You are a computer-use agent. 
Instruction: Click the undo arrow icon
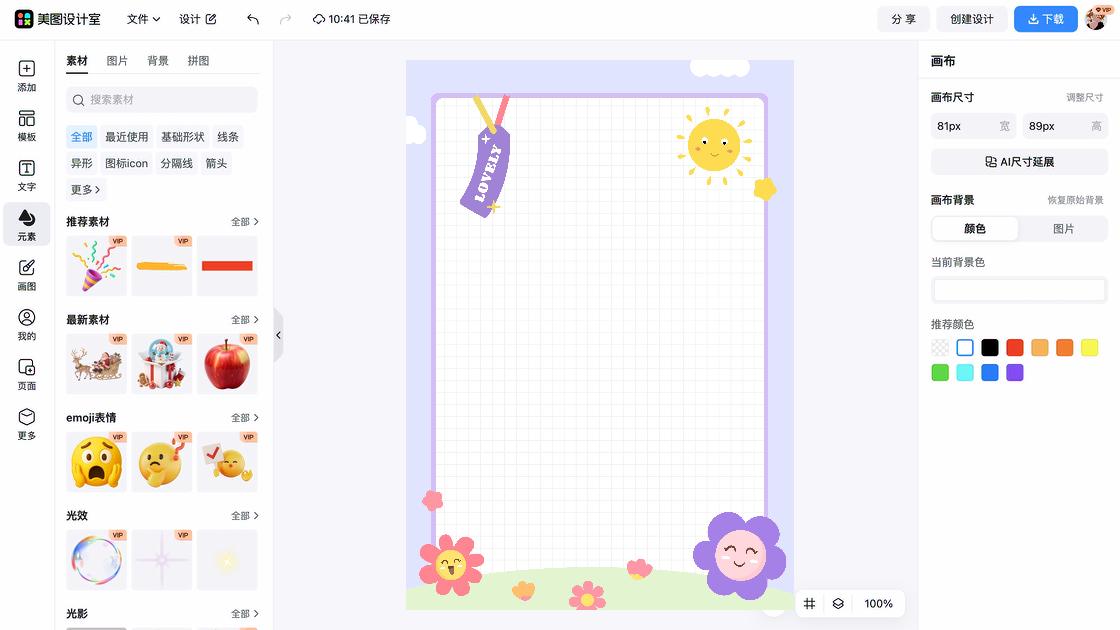[253, 19]
